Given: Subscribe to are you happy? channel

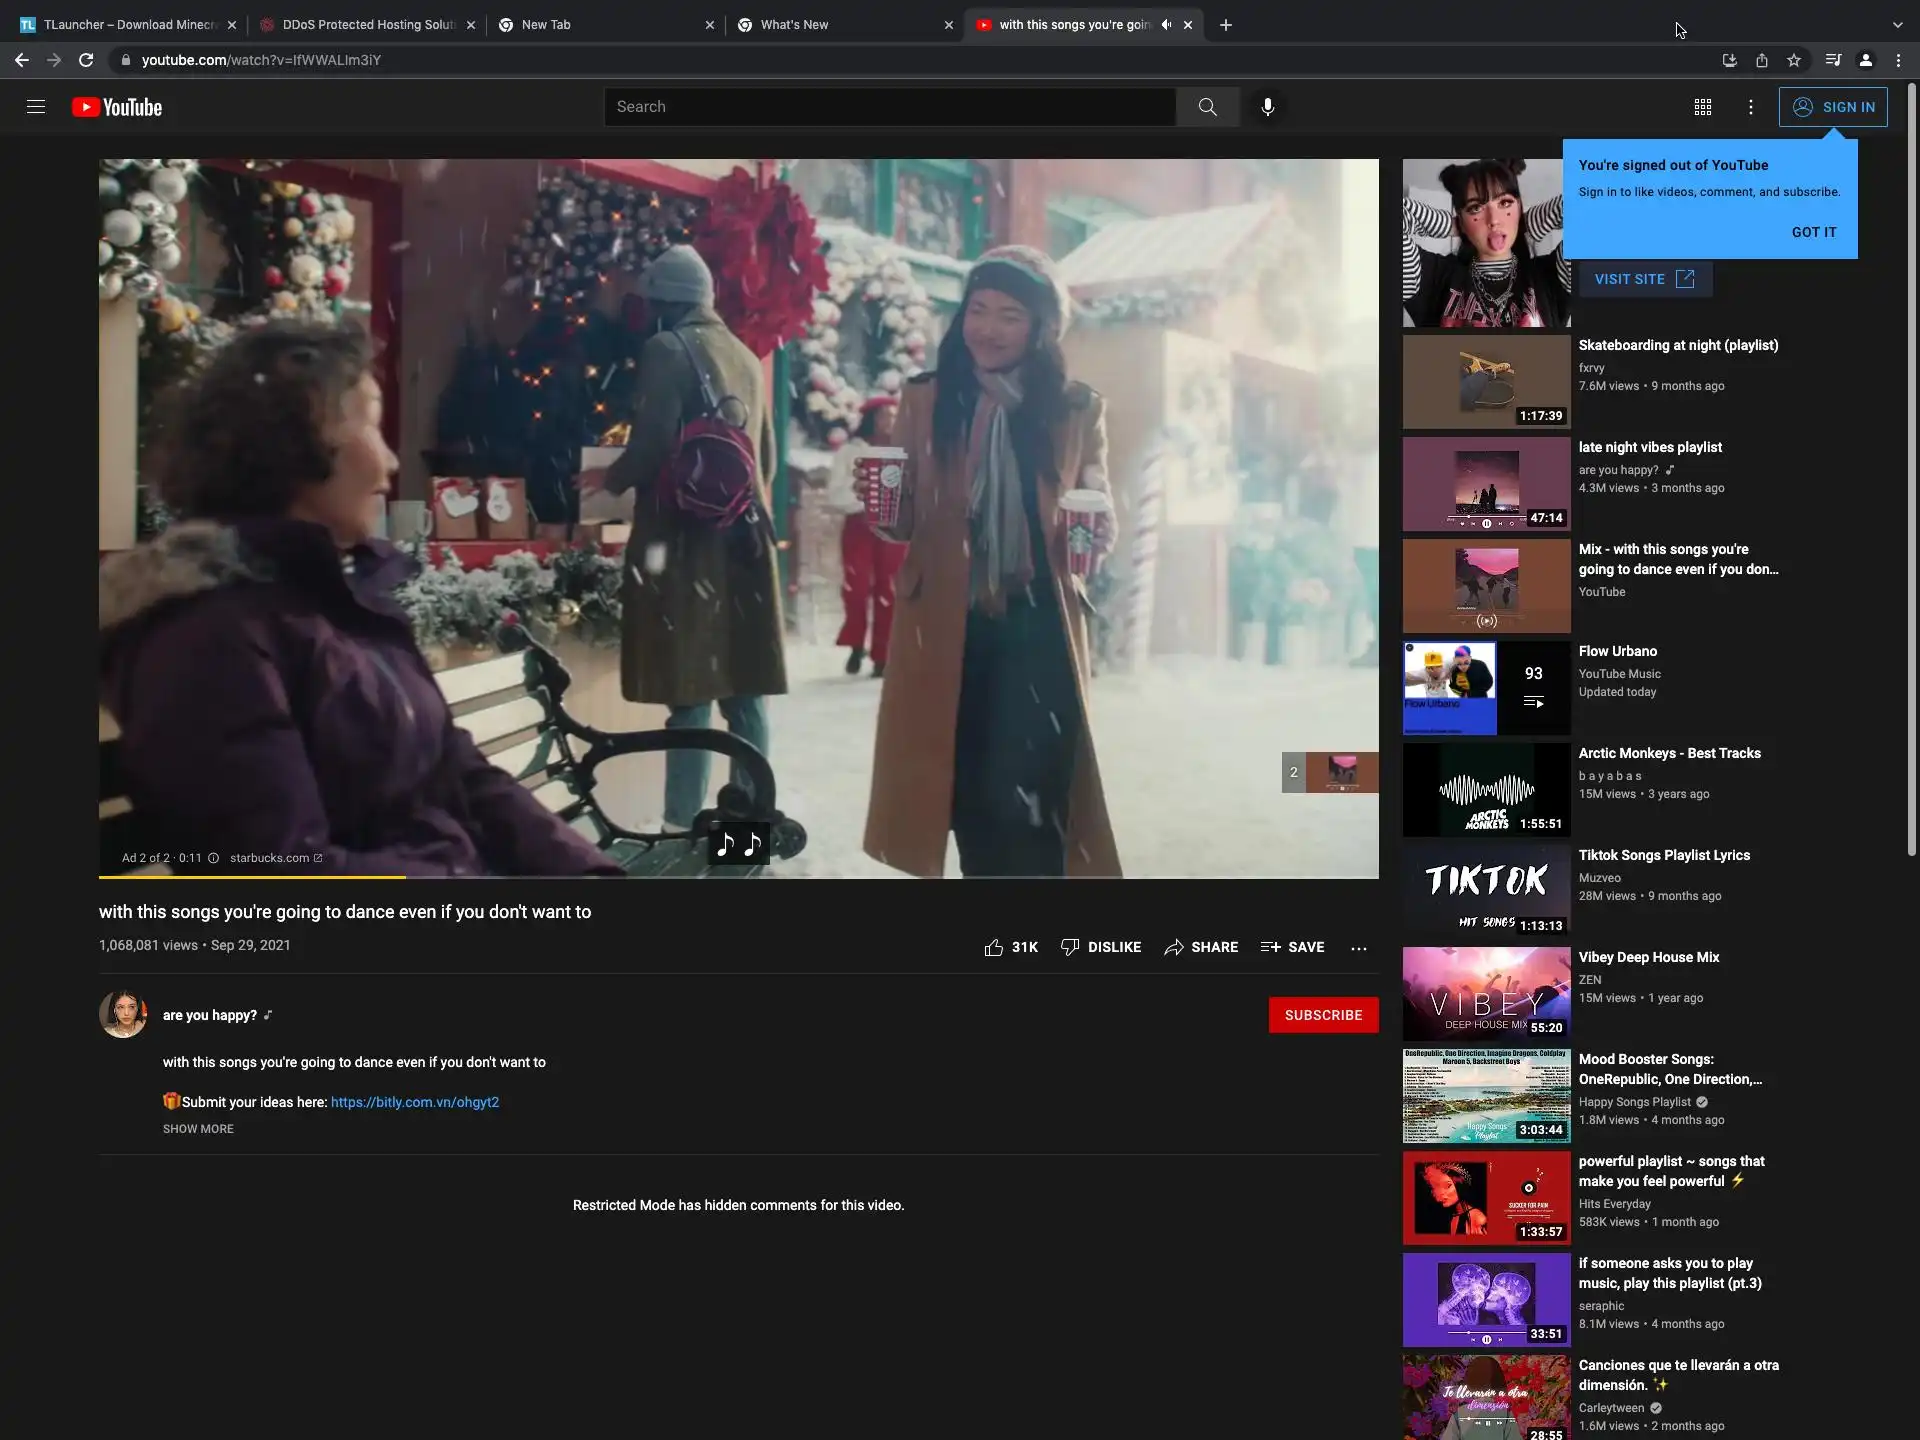Looking at the screenshot, I should click(1322, 1015).
